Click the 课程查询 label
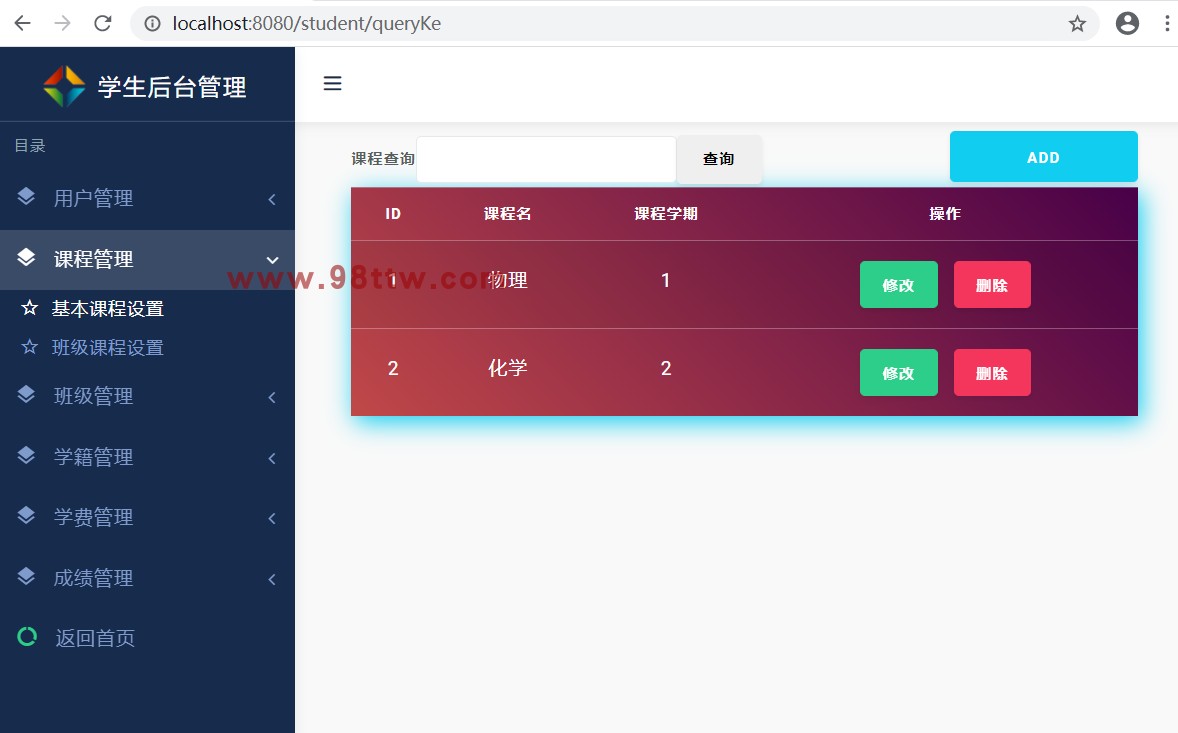The image size is (1178, 733). tap(383, 159)
